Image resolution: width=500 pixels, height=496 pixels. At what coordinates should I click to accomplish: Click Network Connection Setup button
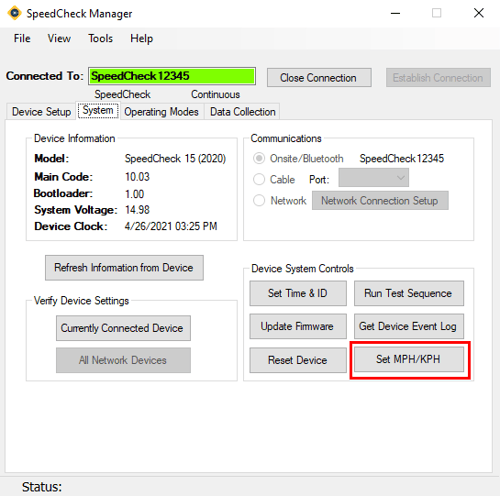(380, 200)
